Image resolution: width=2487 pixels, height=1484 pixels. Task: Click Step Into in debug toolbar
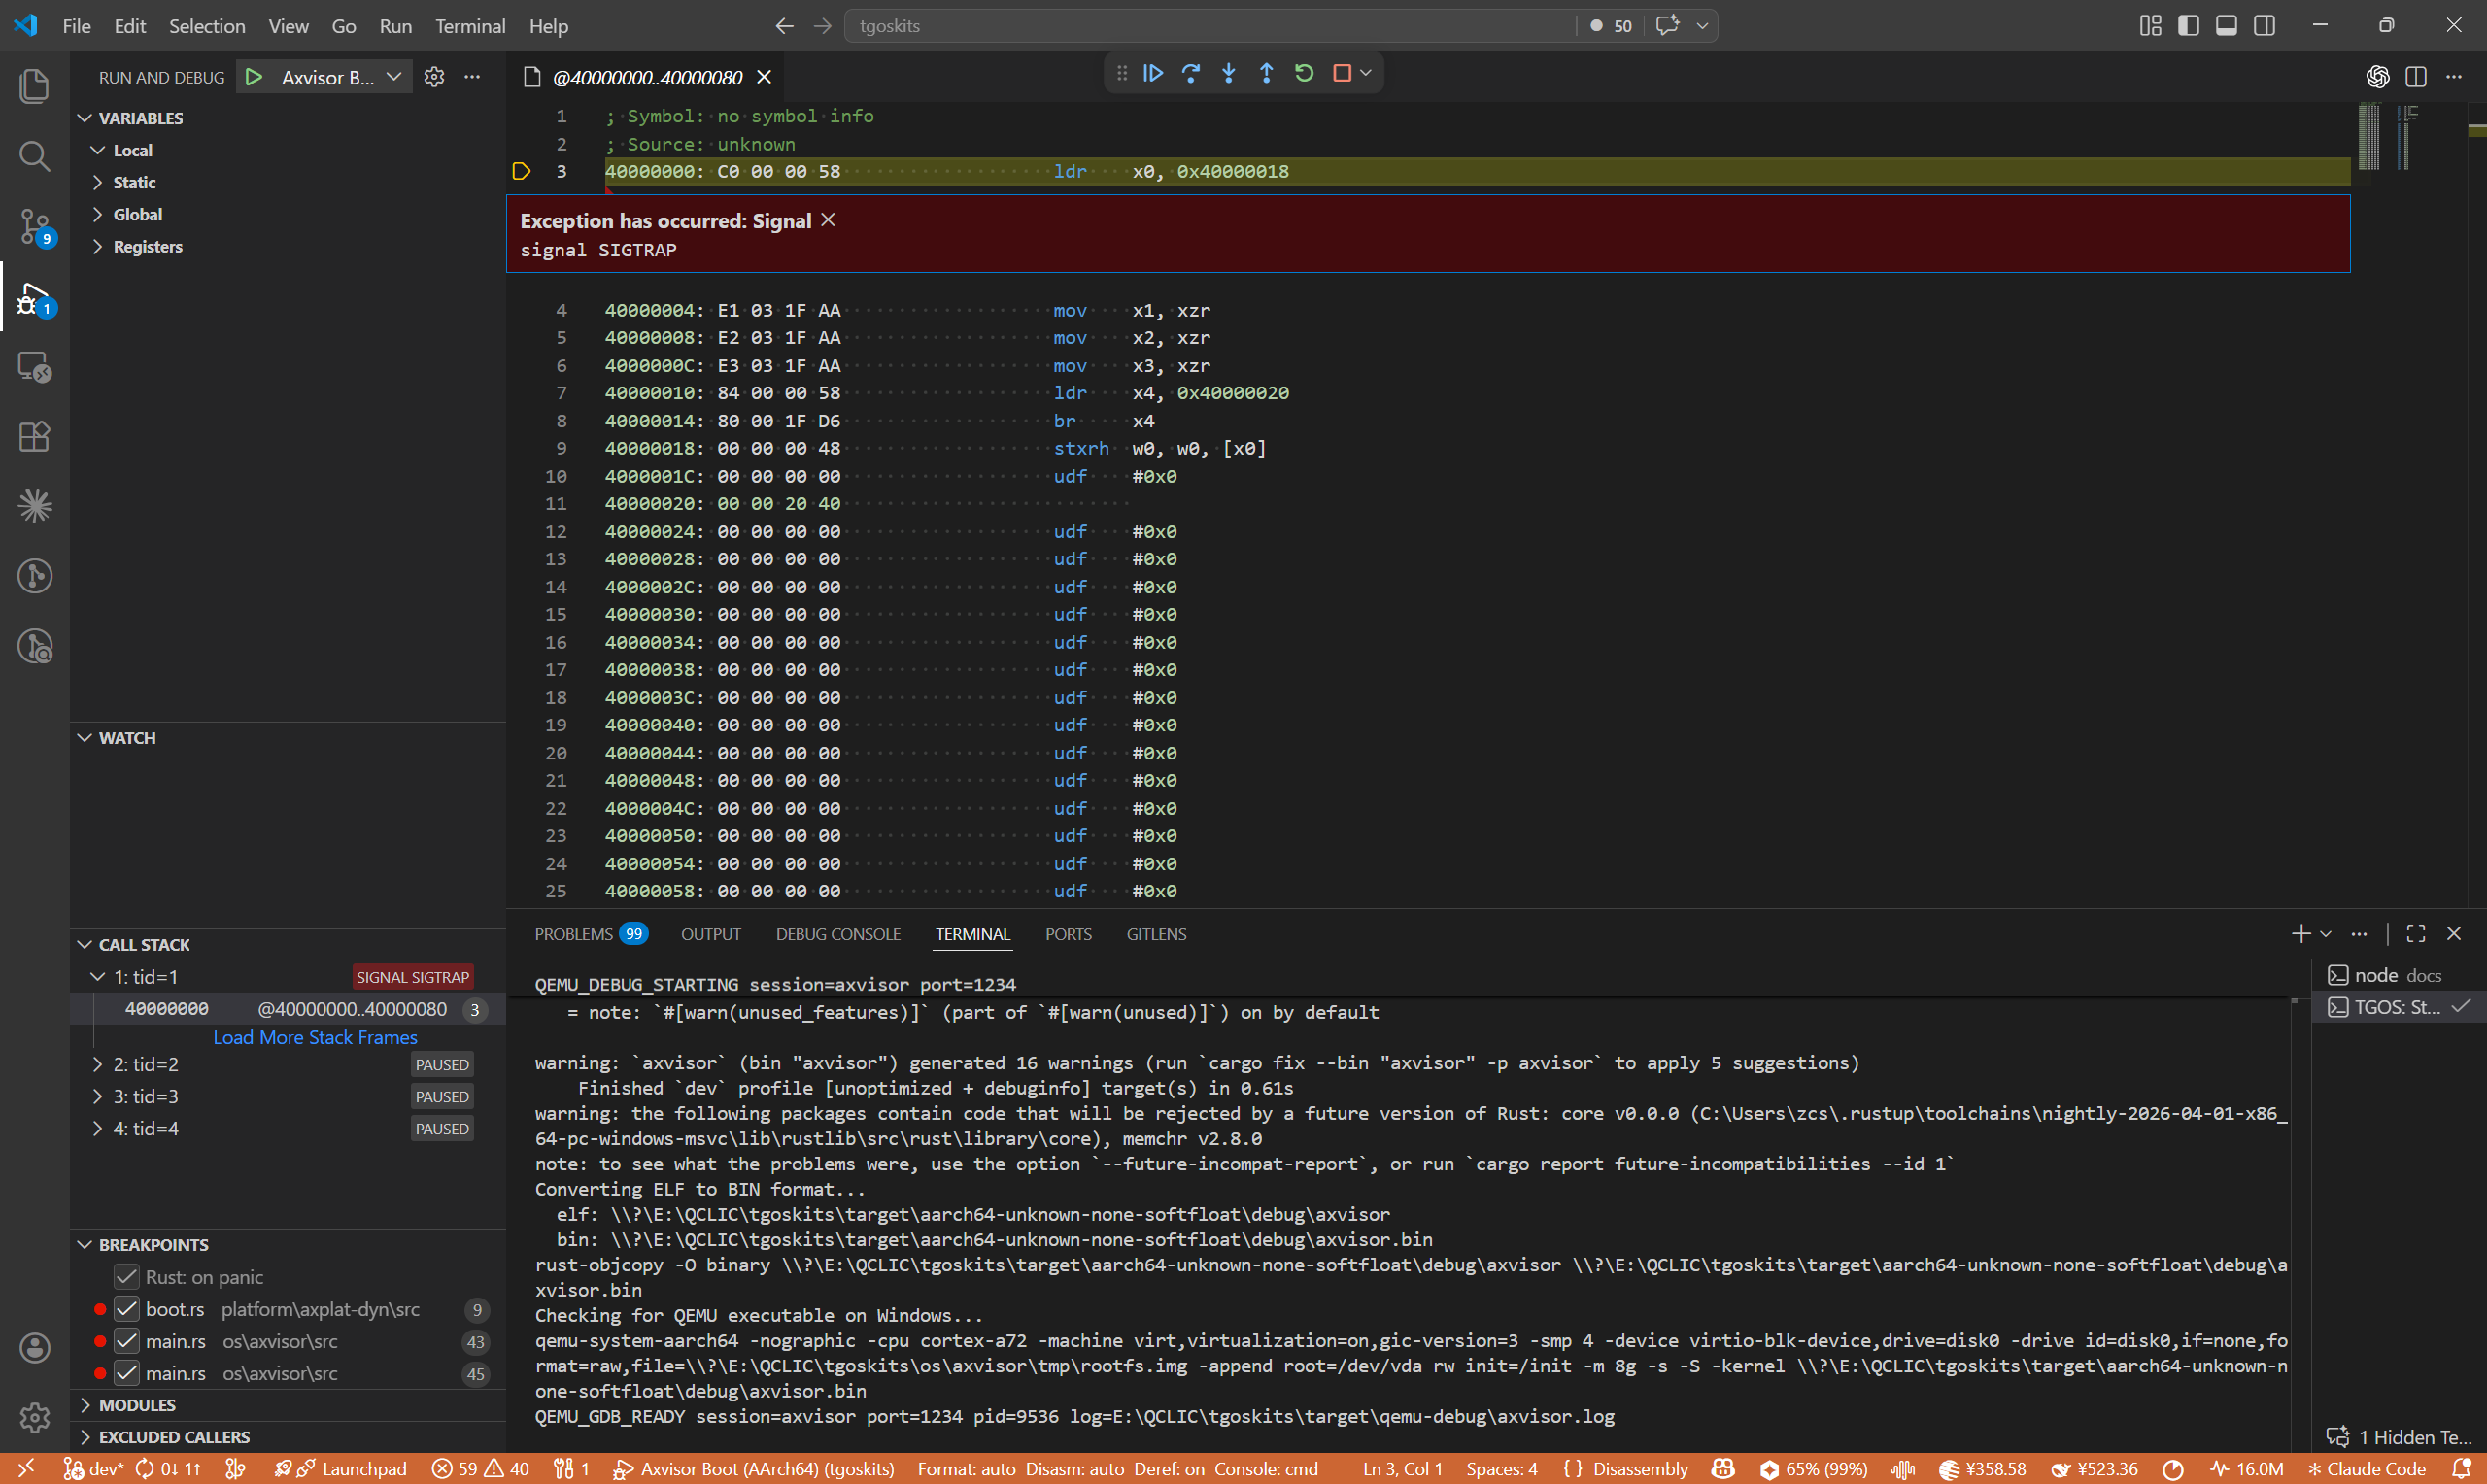pyautogui.click(x=1229, y=73)
